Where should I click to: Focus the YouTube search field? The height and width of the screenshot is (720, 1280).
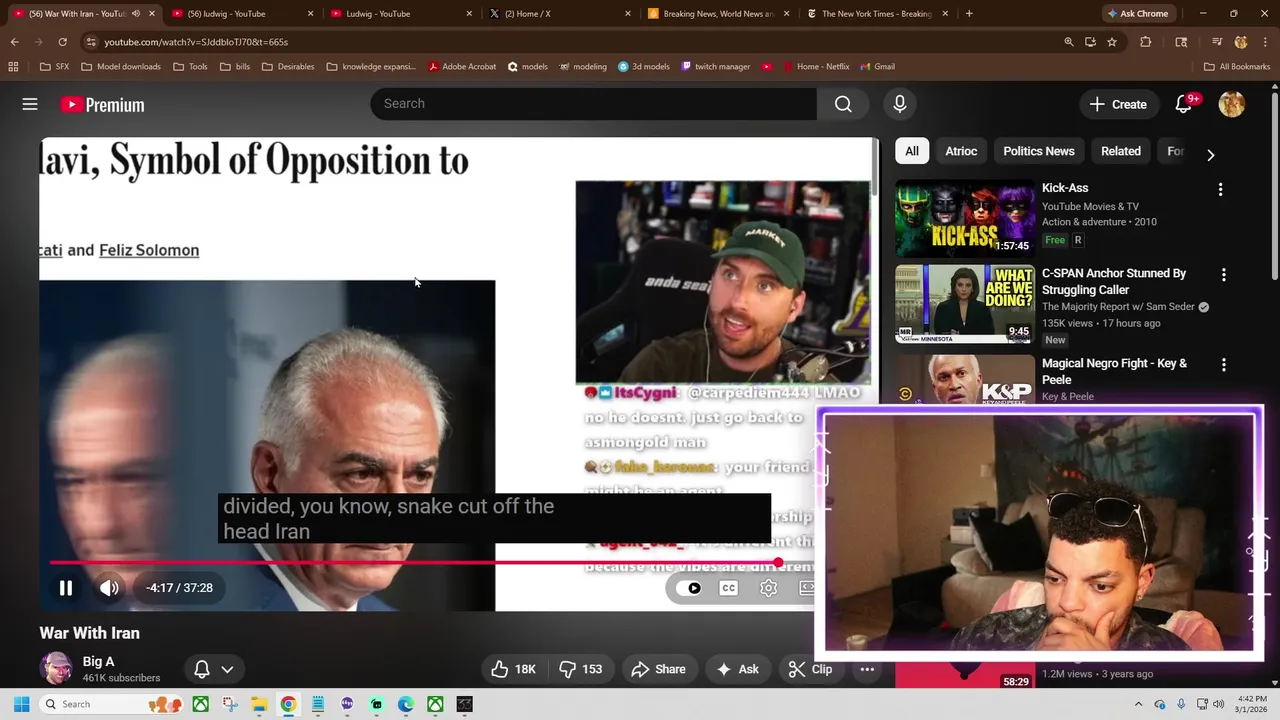[x=594, y=104]
